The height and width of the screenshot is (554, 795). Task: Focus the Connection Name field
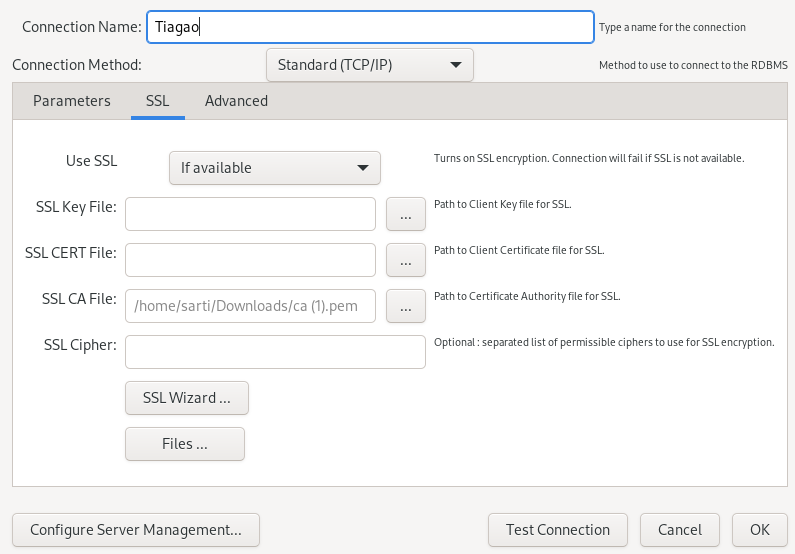[x=370, y=27]
